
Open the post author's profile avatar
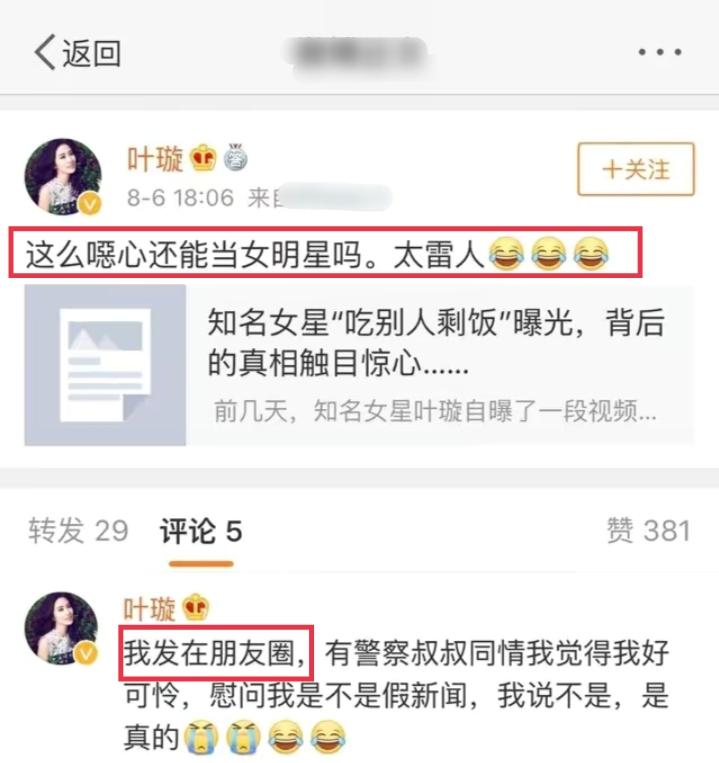(x=63, y=177)
